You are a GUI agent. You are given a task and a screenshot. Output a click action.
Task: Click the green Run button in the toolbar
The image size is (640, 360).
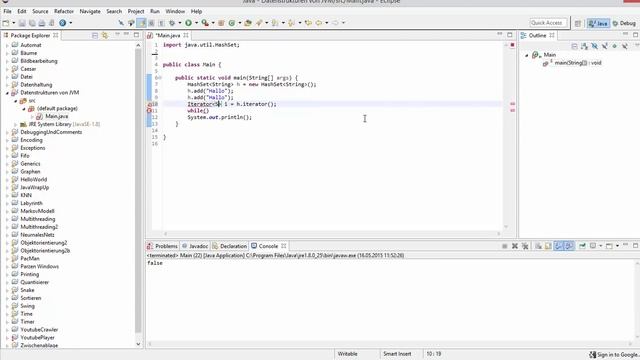[188, 23]
